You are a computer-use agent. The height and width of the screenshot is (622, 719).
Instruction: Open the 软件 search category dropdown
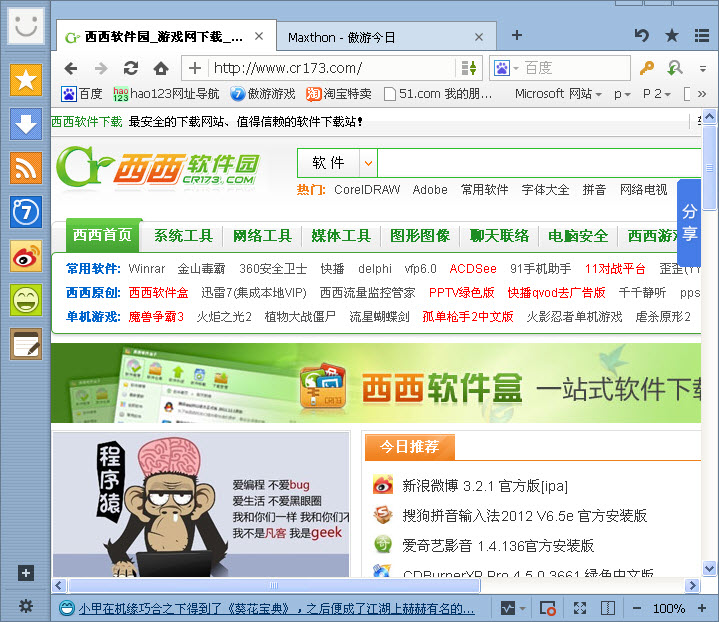click(x=368, y=163)
